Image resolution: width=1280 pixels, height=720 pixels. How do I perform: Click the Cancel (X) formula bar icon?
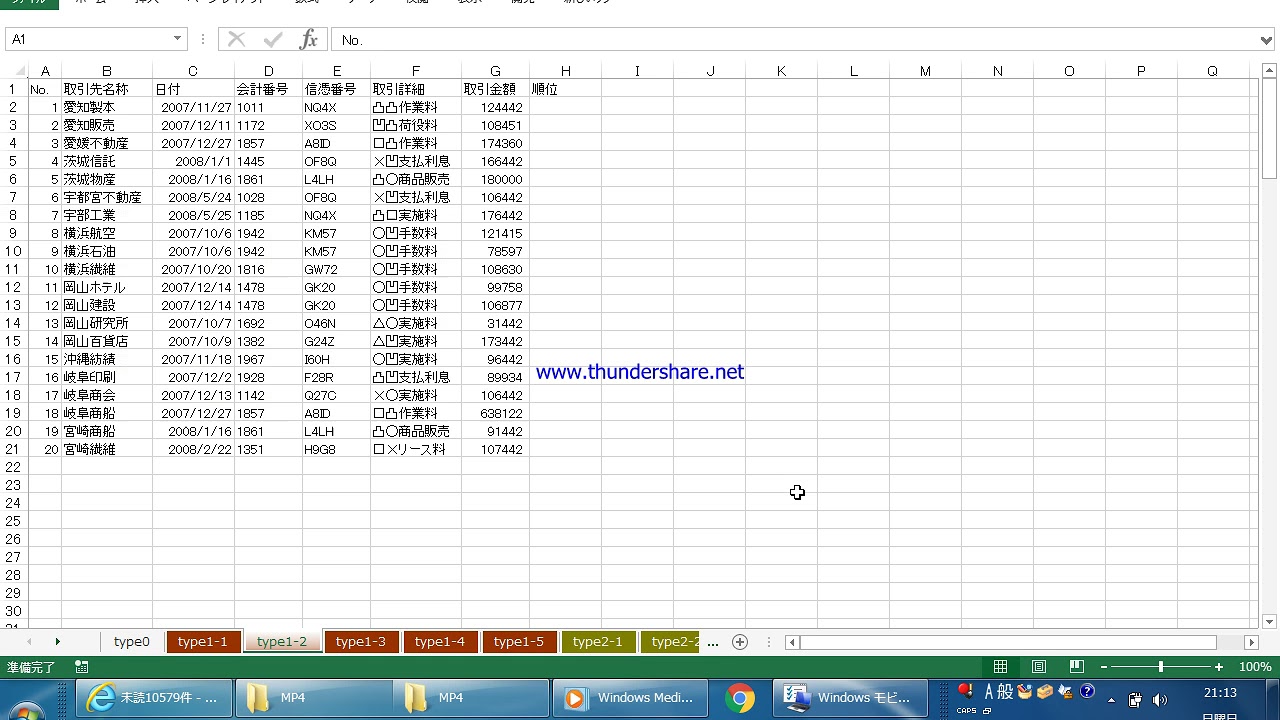click(x=236, y=39)
